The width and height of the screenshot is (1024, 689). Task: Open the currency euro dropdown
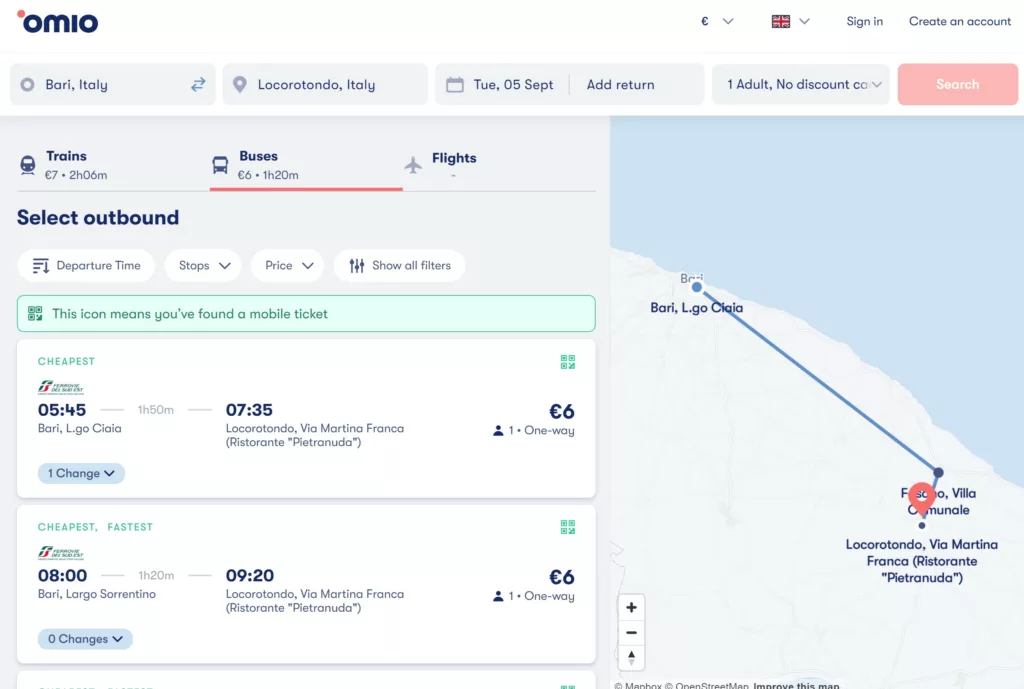click(x=717, y=22)
